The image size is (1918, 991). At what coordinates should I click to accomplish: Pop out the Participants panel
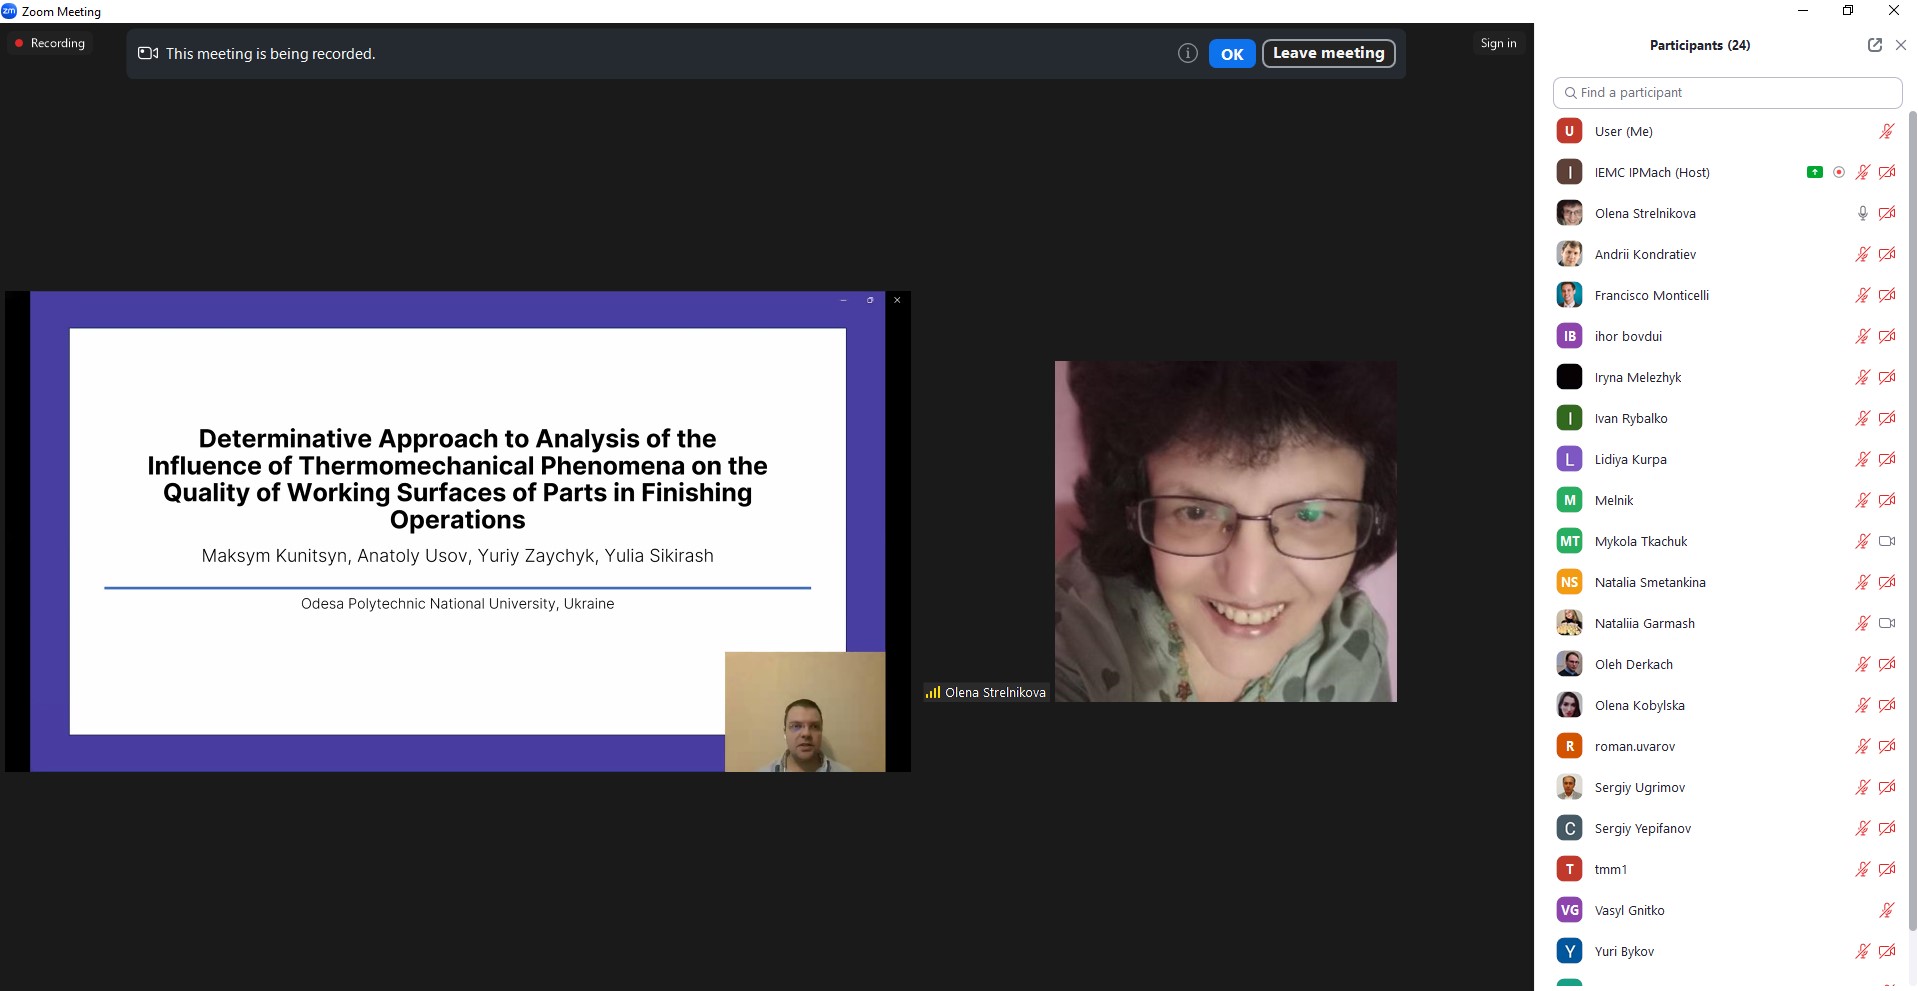point(1874,45)
